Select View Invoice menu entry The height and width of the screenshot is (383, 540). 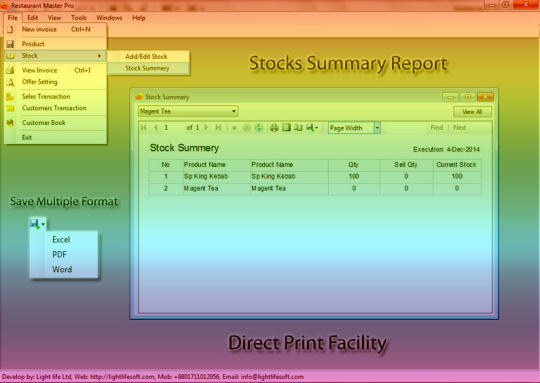[55, 70]
